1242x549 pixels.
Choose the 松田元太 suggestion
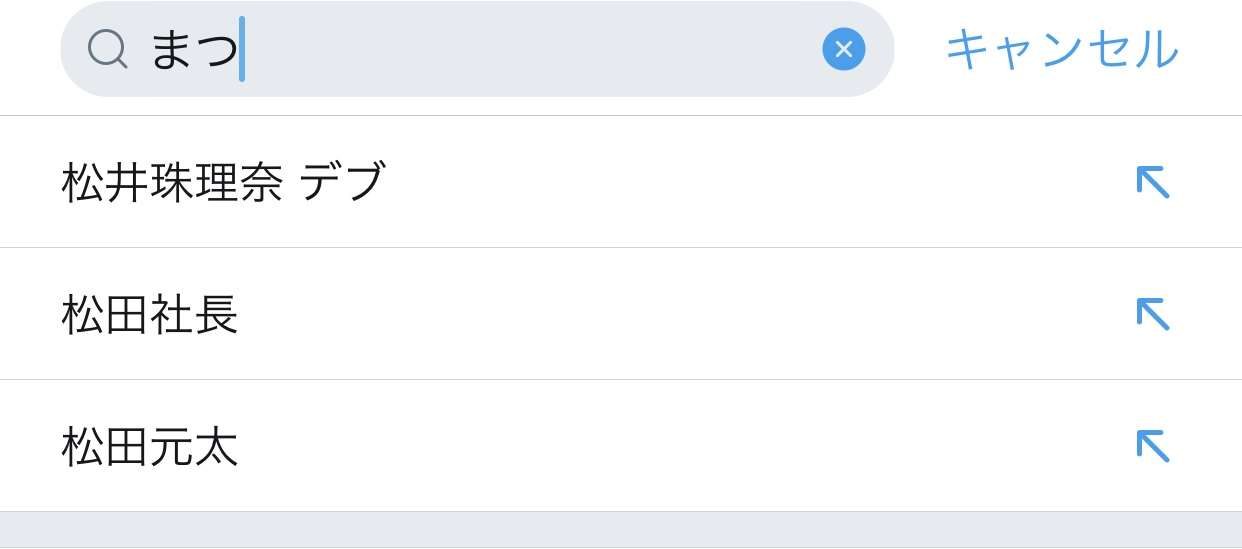tap(621, 446)
